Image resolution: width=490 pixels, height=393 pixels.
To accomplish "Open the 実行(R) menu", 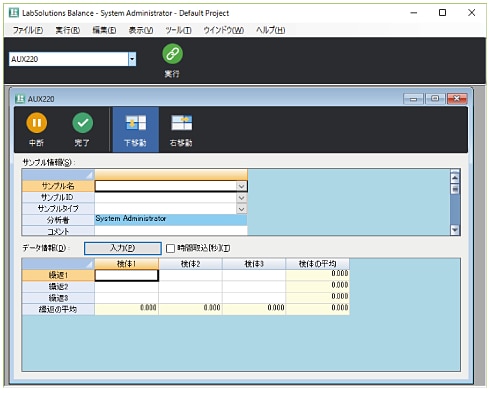I will click(x=68, y=30).
